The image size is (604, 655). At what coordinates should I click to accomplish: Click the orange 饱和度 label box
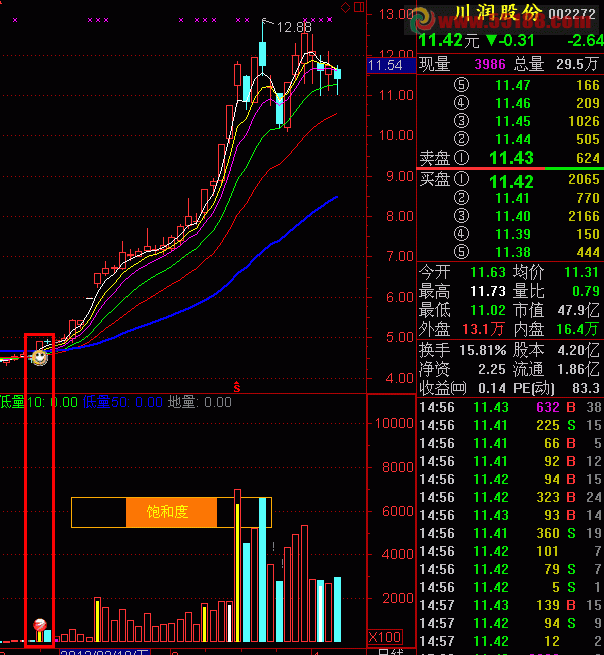(x=171, y=512)
